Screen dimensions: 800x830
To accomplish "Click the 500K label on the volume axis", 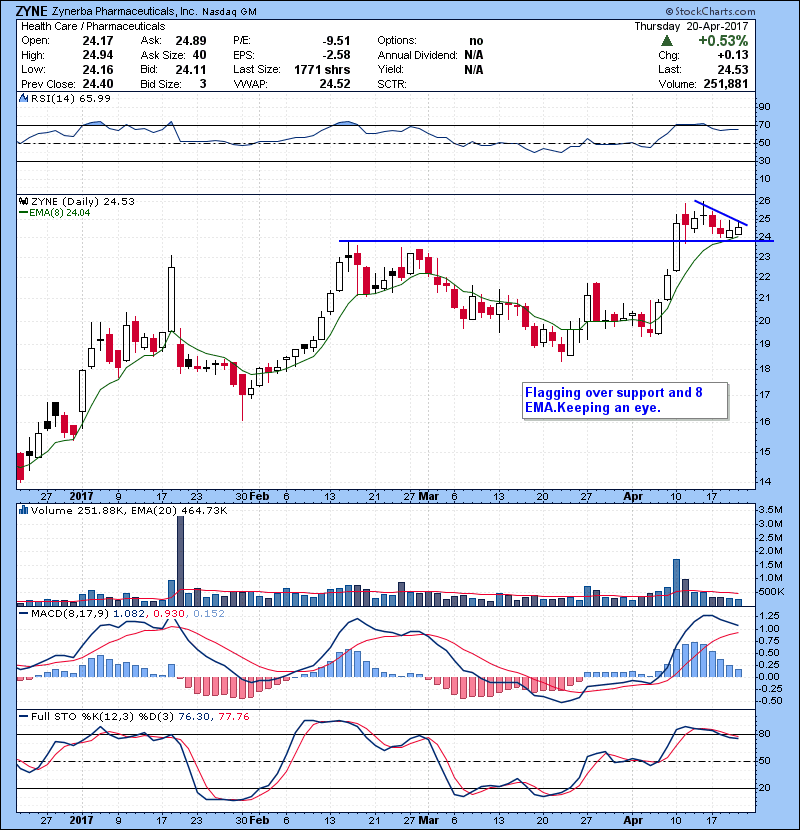I will pyautogui.click(x=771, y=591).
